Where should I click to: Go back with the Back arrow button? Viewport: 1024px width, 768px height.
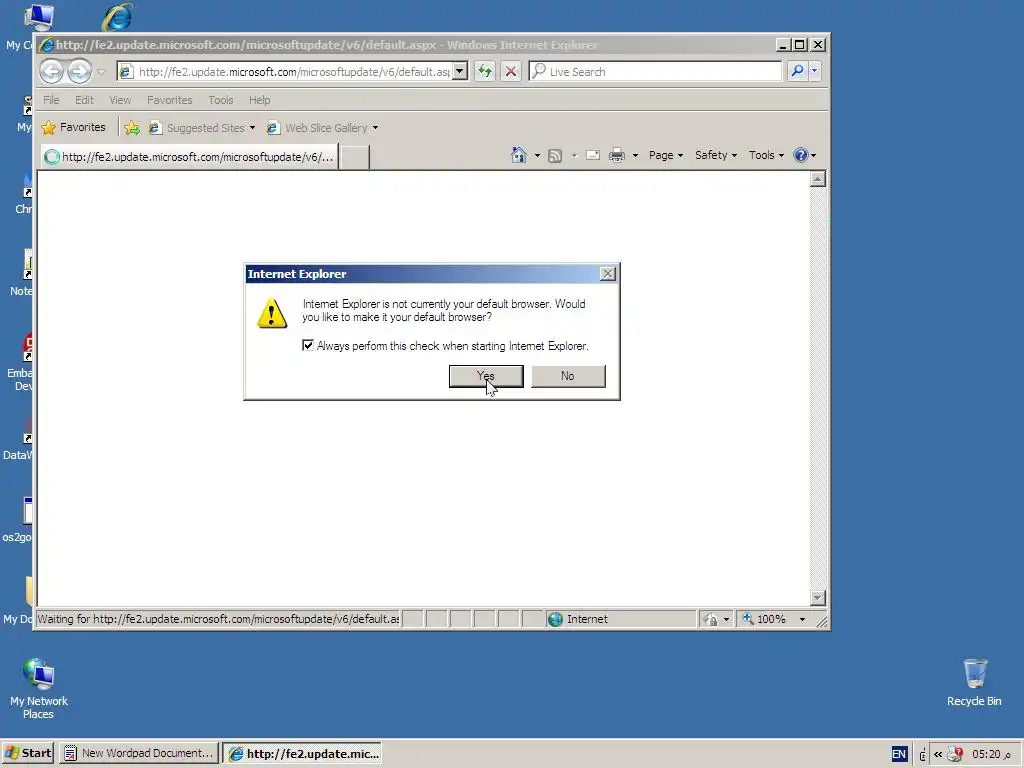tap(52, 71)
